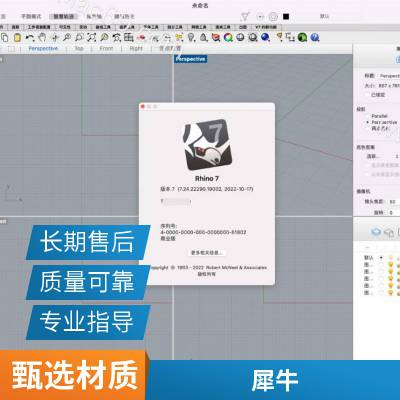Screen dimensions: 400x400
Task: Click the black color swatch in top bar
Action: click(x=286, y=17)
